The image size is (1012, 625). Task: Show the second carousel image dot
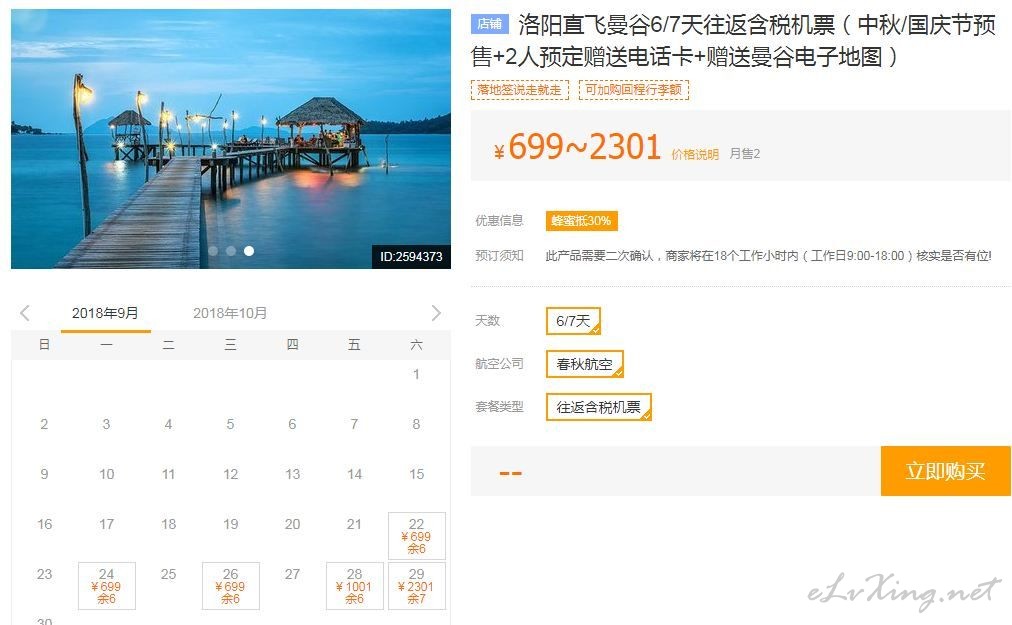tap(231, 251)
